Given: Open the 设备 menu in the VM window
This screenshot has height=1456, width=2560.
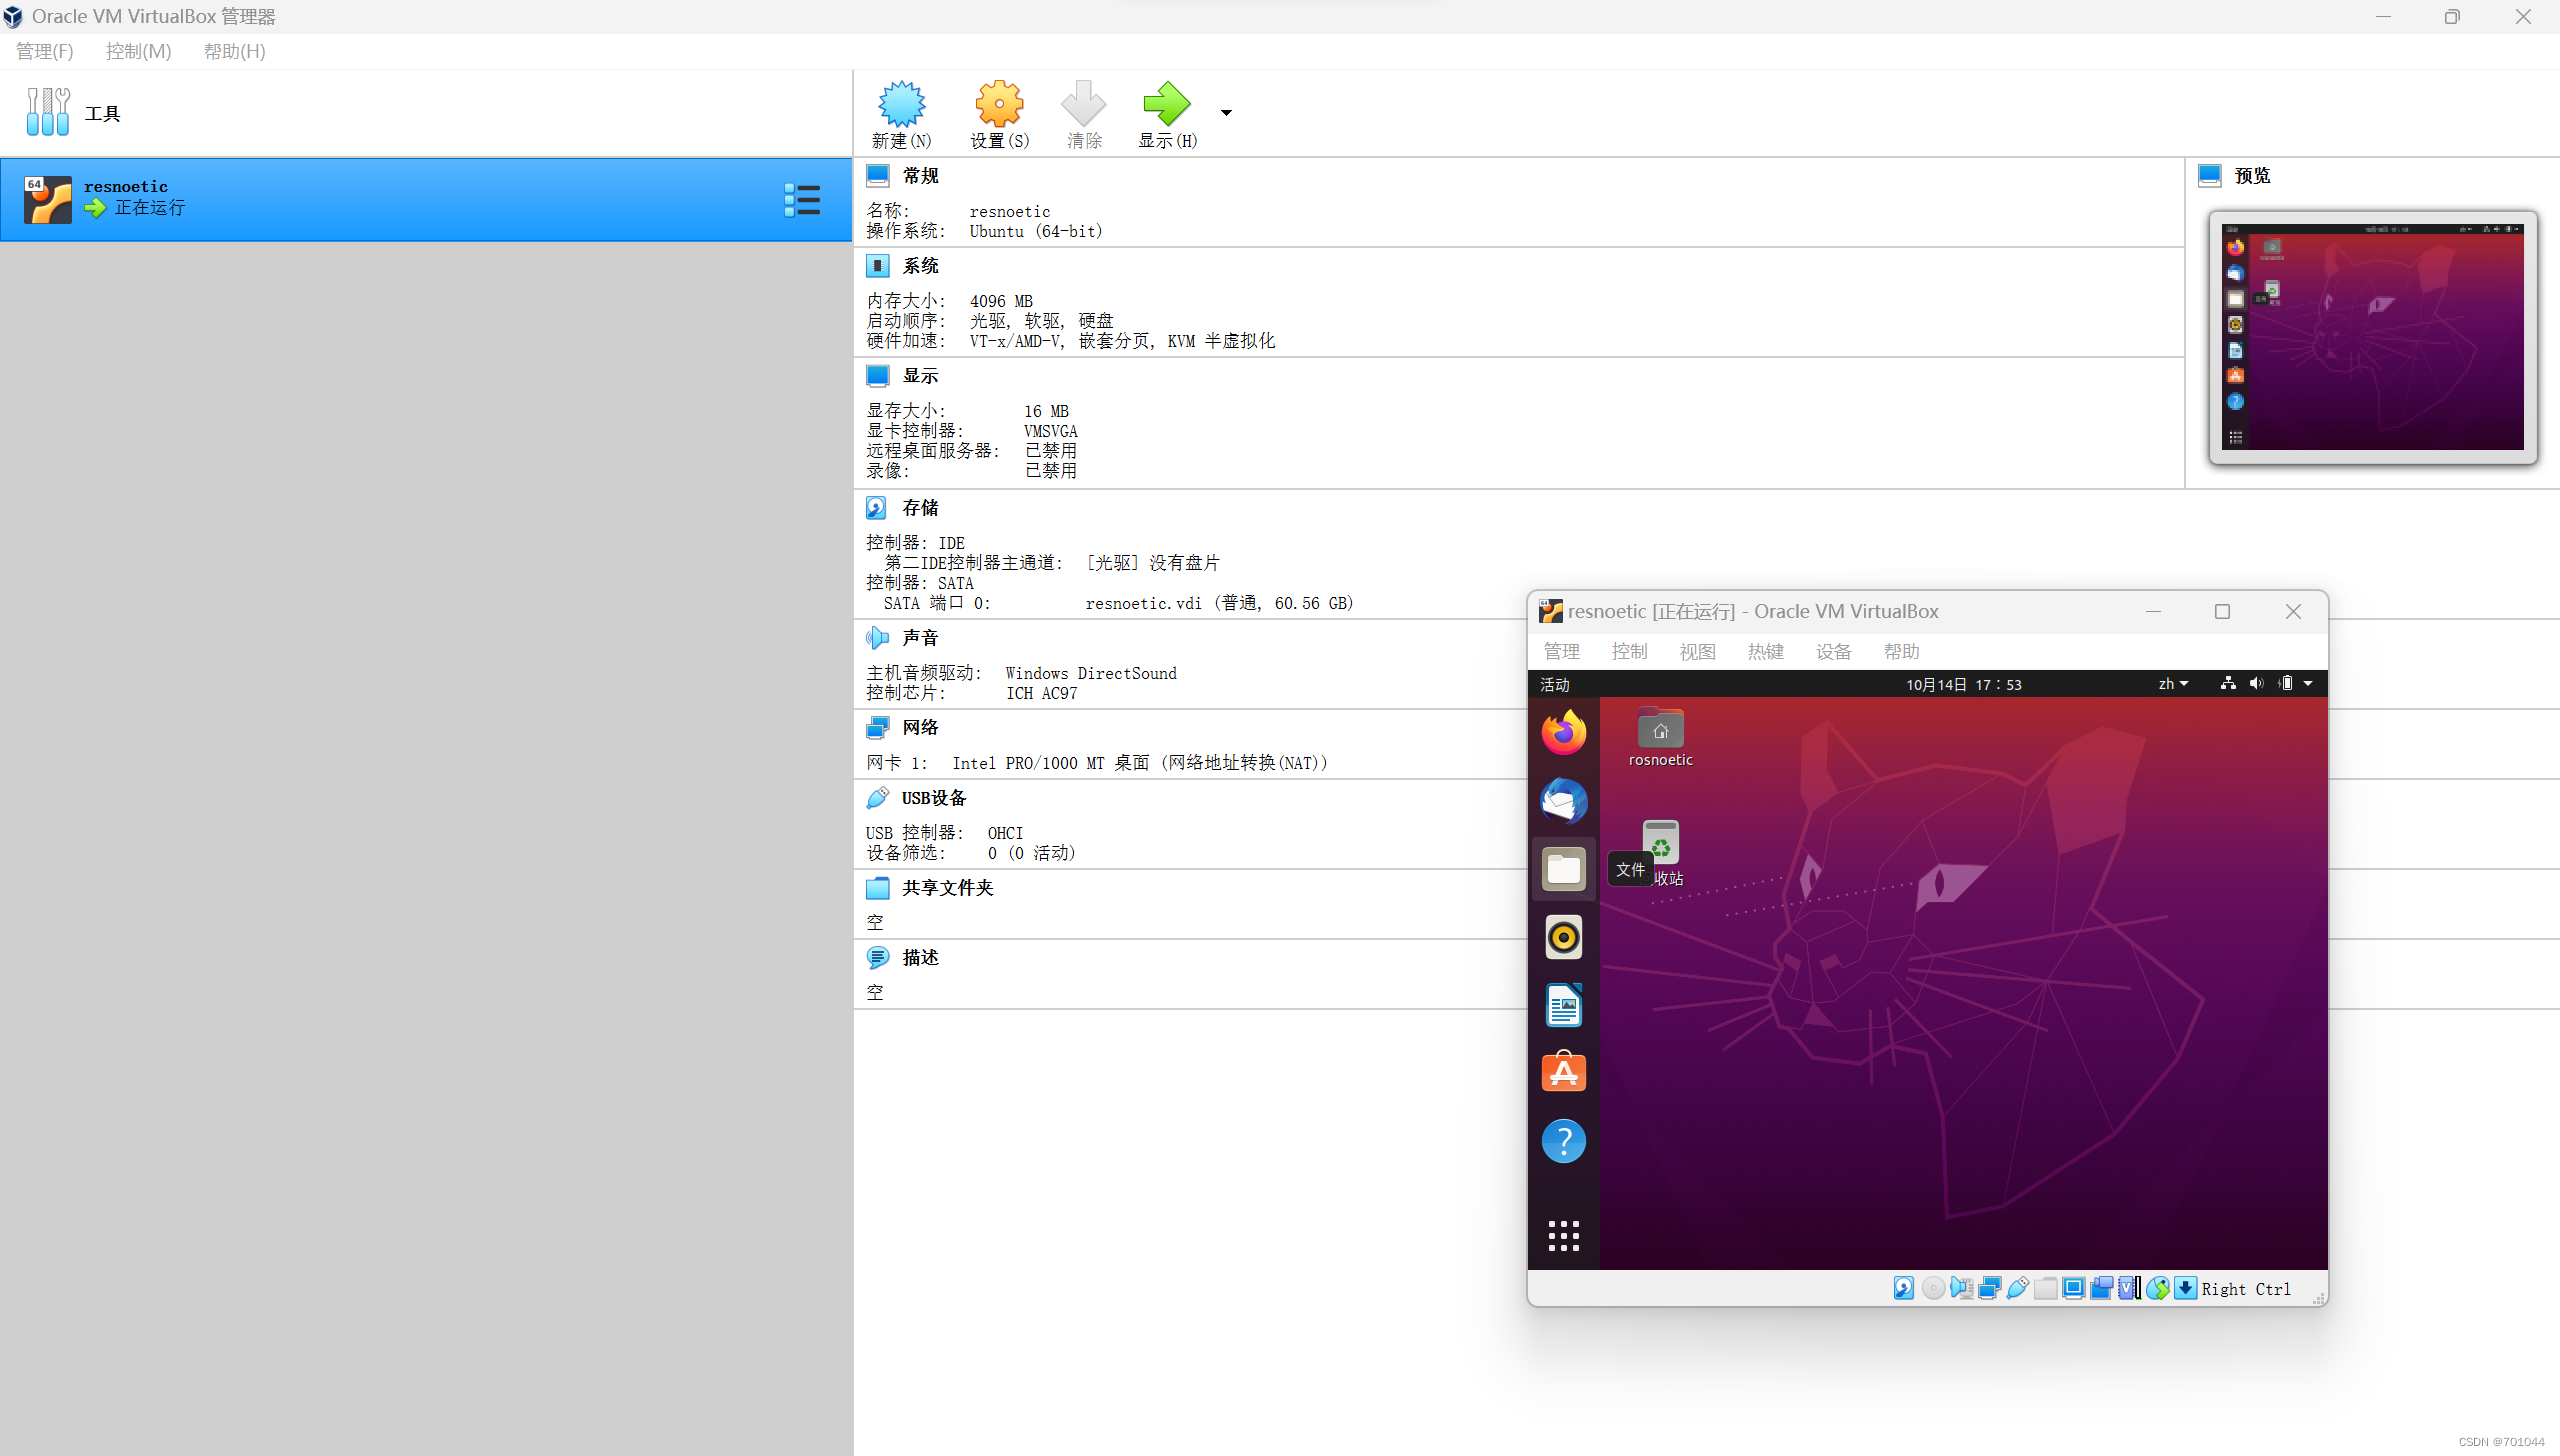Looking at the screenshot, I should pyautogui.click(x=1833, y=651).
